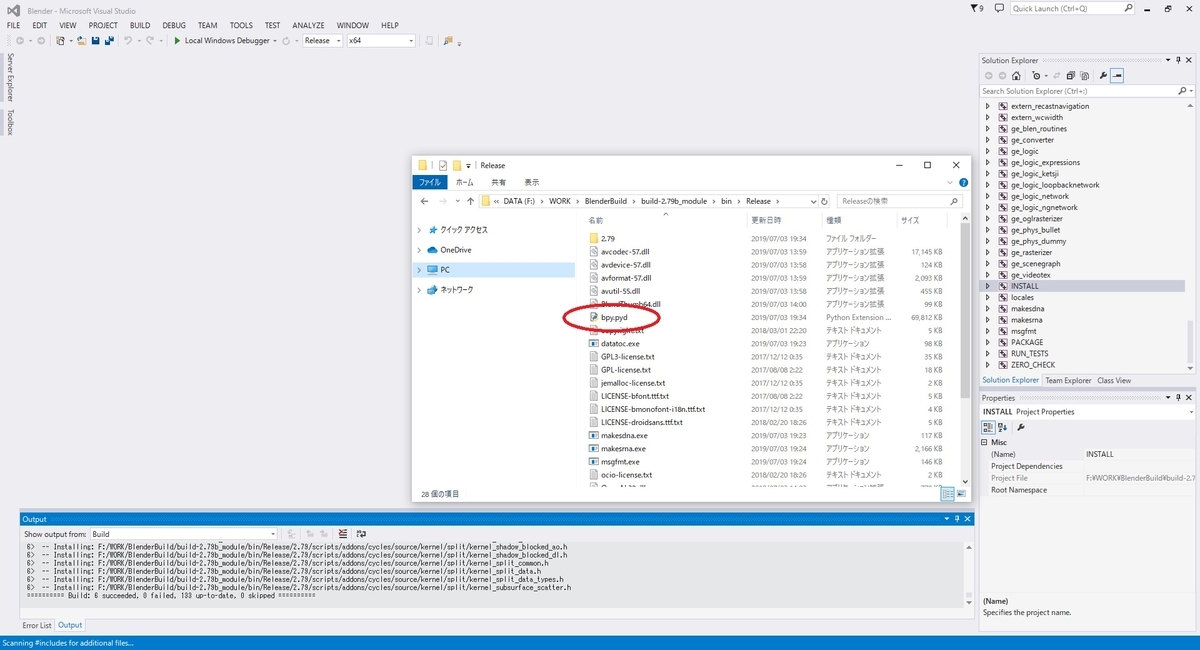Expand Quick Access in Explorer sidebar

coord(420,229)
